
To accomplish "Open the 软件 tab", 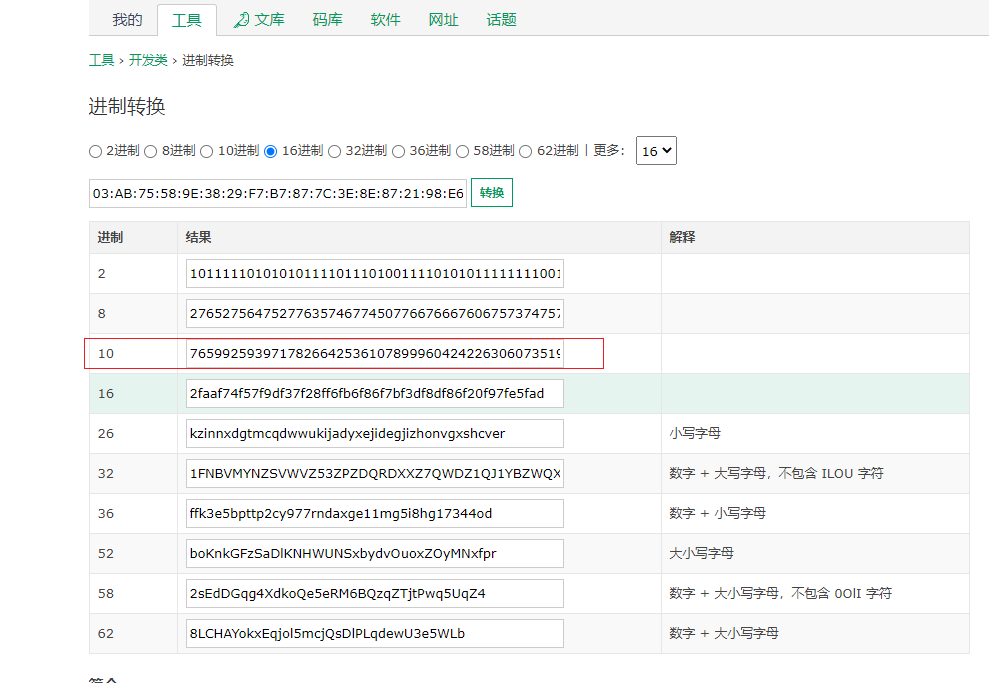I will (385, 20).
